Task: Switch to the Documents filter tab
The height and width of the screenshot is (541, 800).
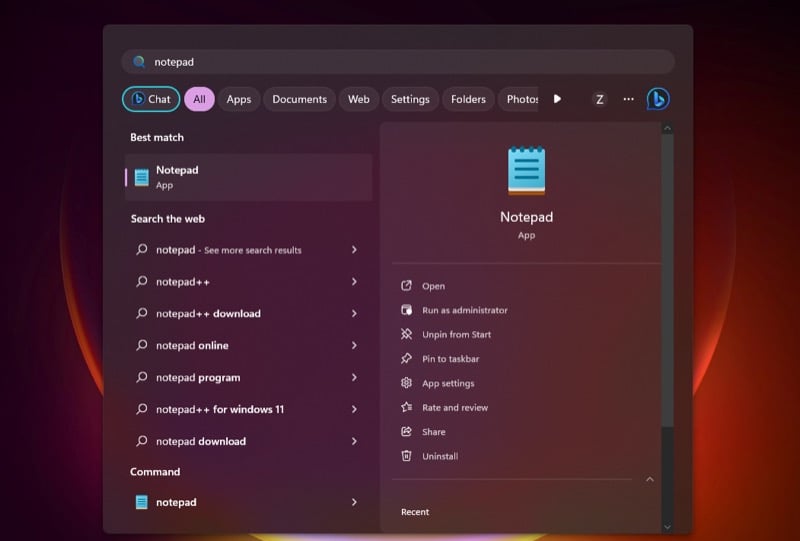Action: pos(299,99)
